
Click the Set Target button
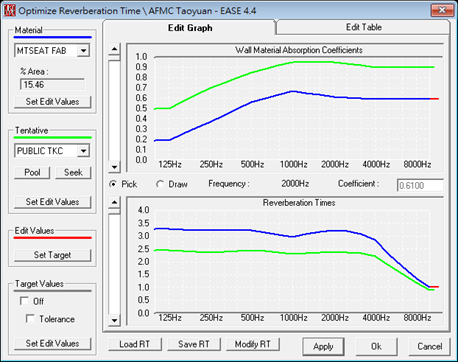click(52, 255)
